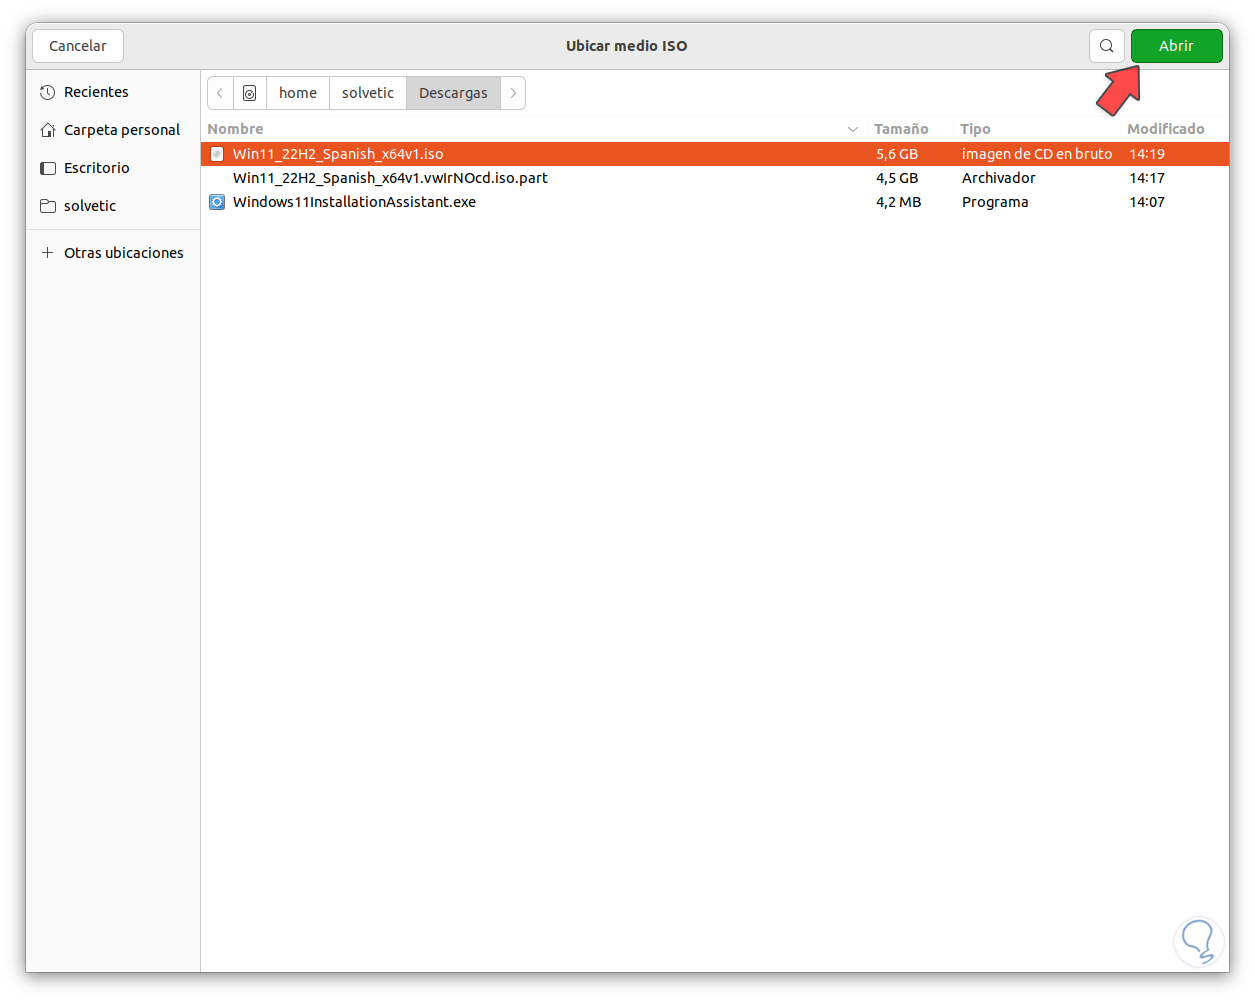Navigate to home in the path bar
This screenshot has height=1001, width=1255.
pos(298,93)
